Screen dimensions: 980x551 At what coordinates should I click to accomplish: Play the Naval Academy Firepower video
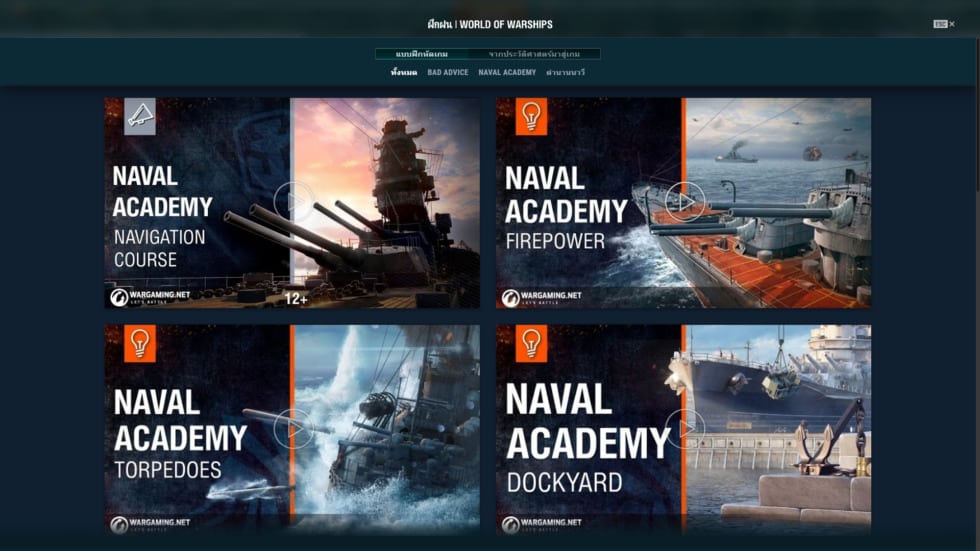click(685, 201)
